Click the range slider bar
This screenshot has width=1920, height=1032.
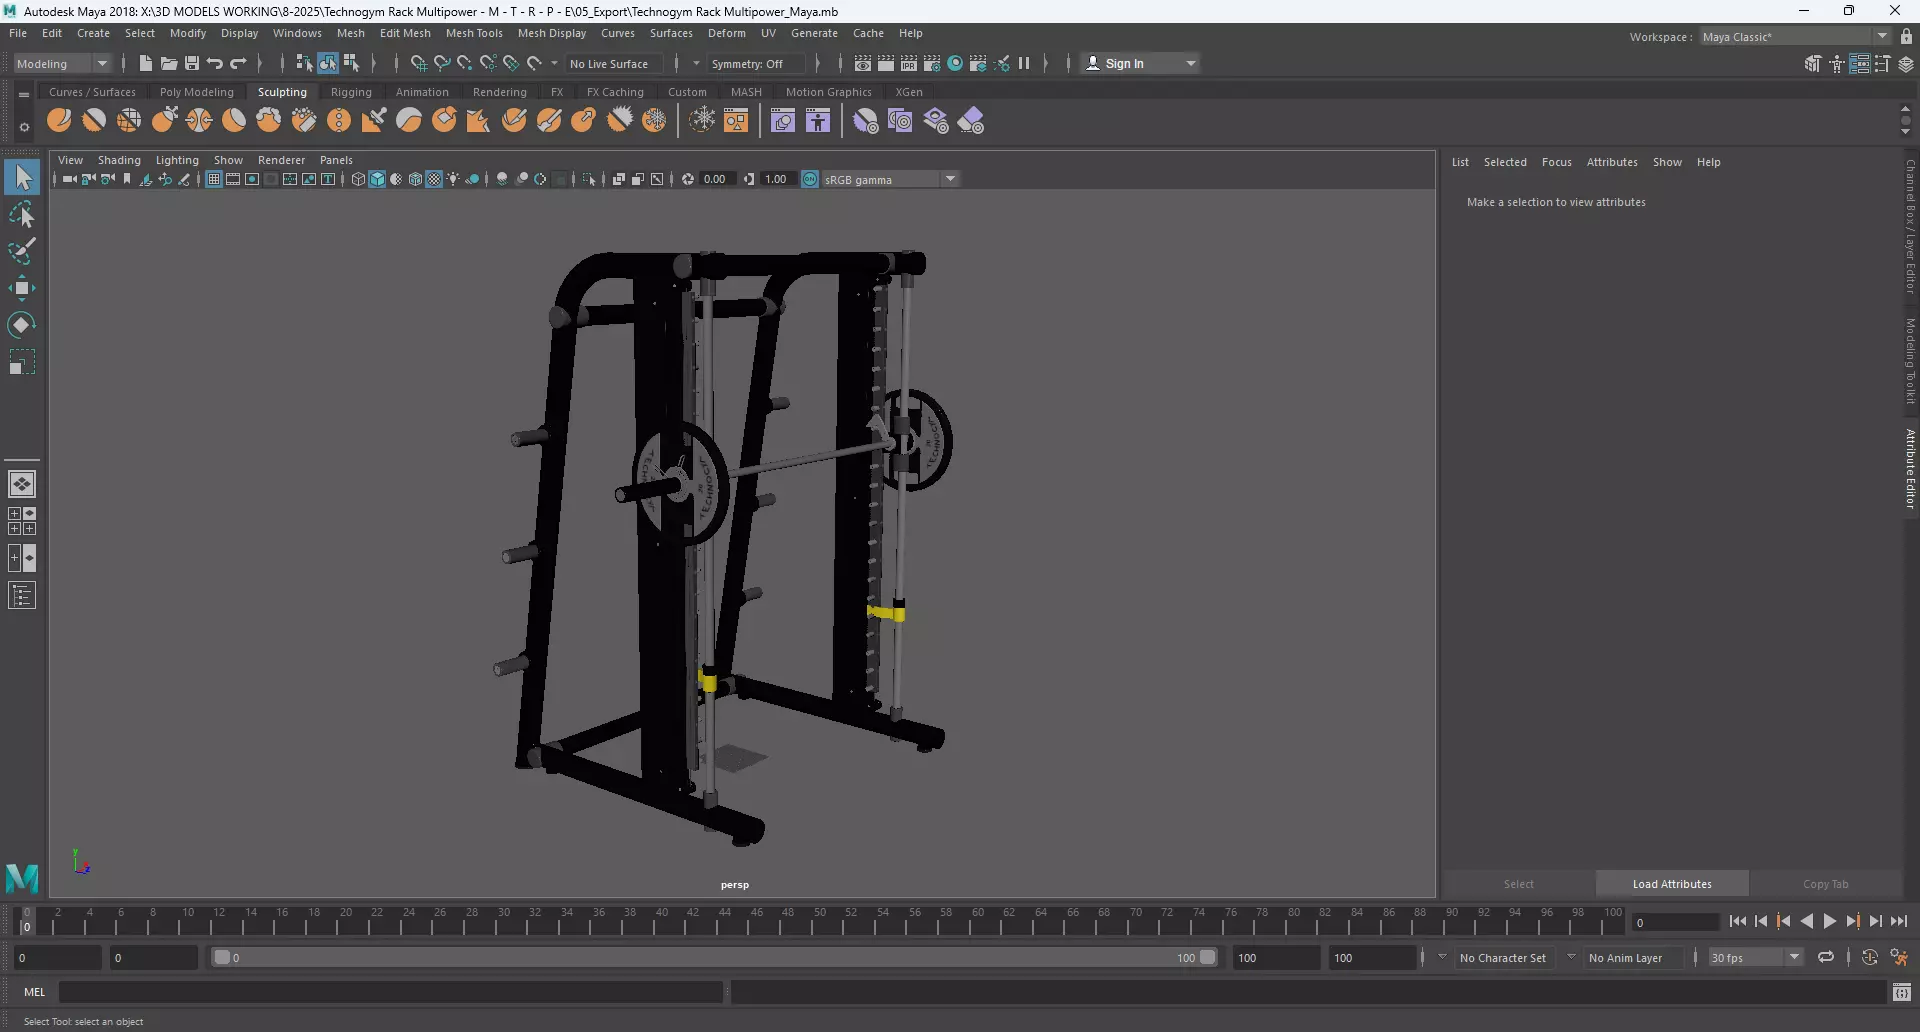[714, 958]
